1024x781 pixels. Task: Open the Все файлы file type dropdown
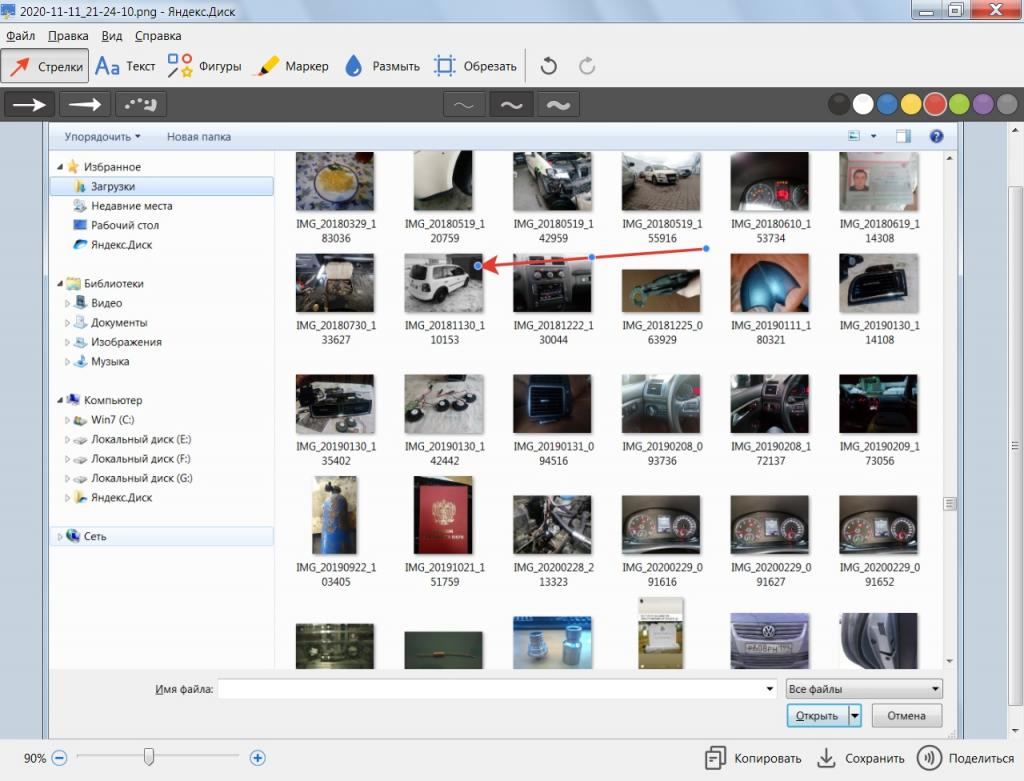pos(864,689)
